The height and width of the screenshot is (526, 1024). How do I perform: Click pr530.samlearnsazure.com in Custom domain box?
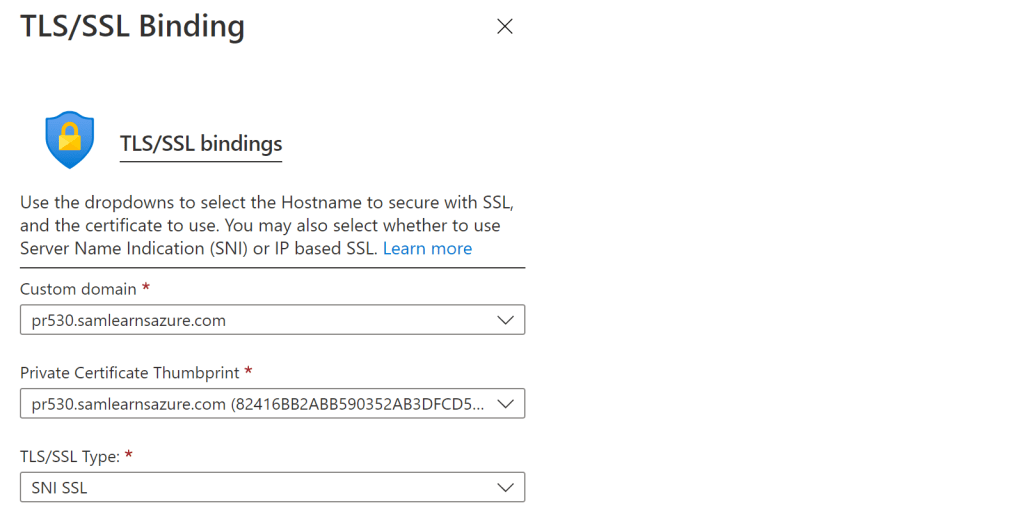(128, 320)
